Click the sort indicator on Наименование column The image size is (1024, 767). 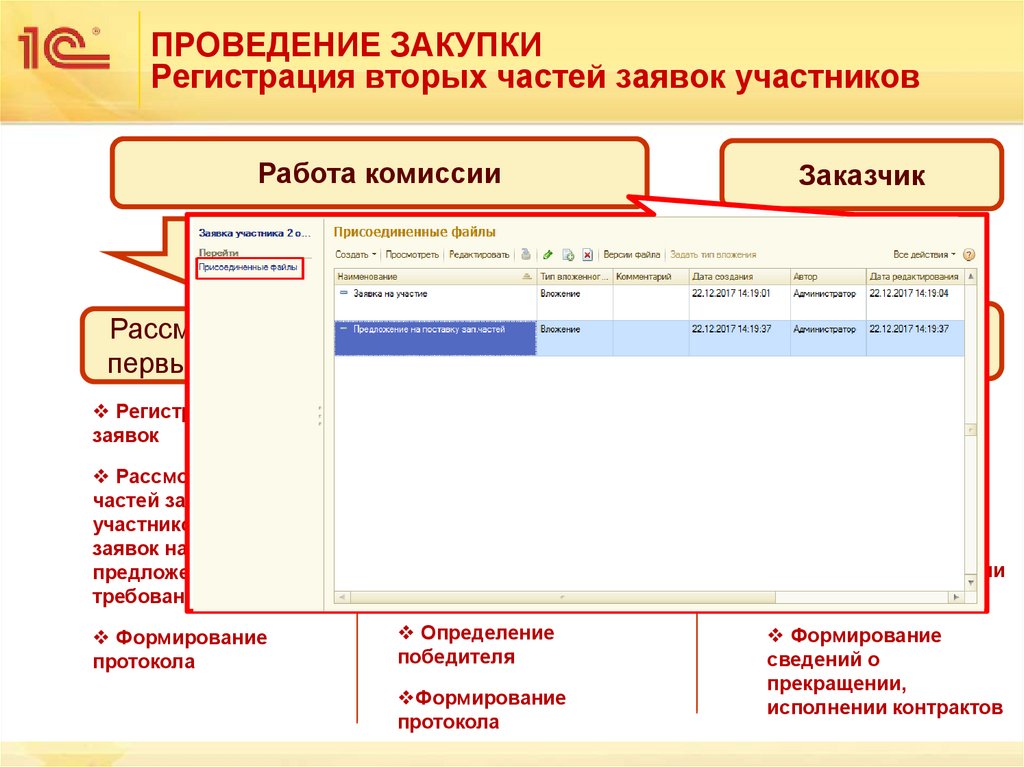tap(526, 276)
